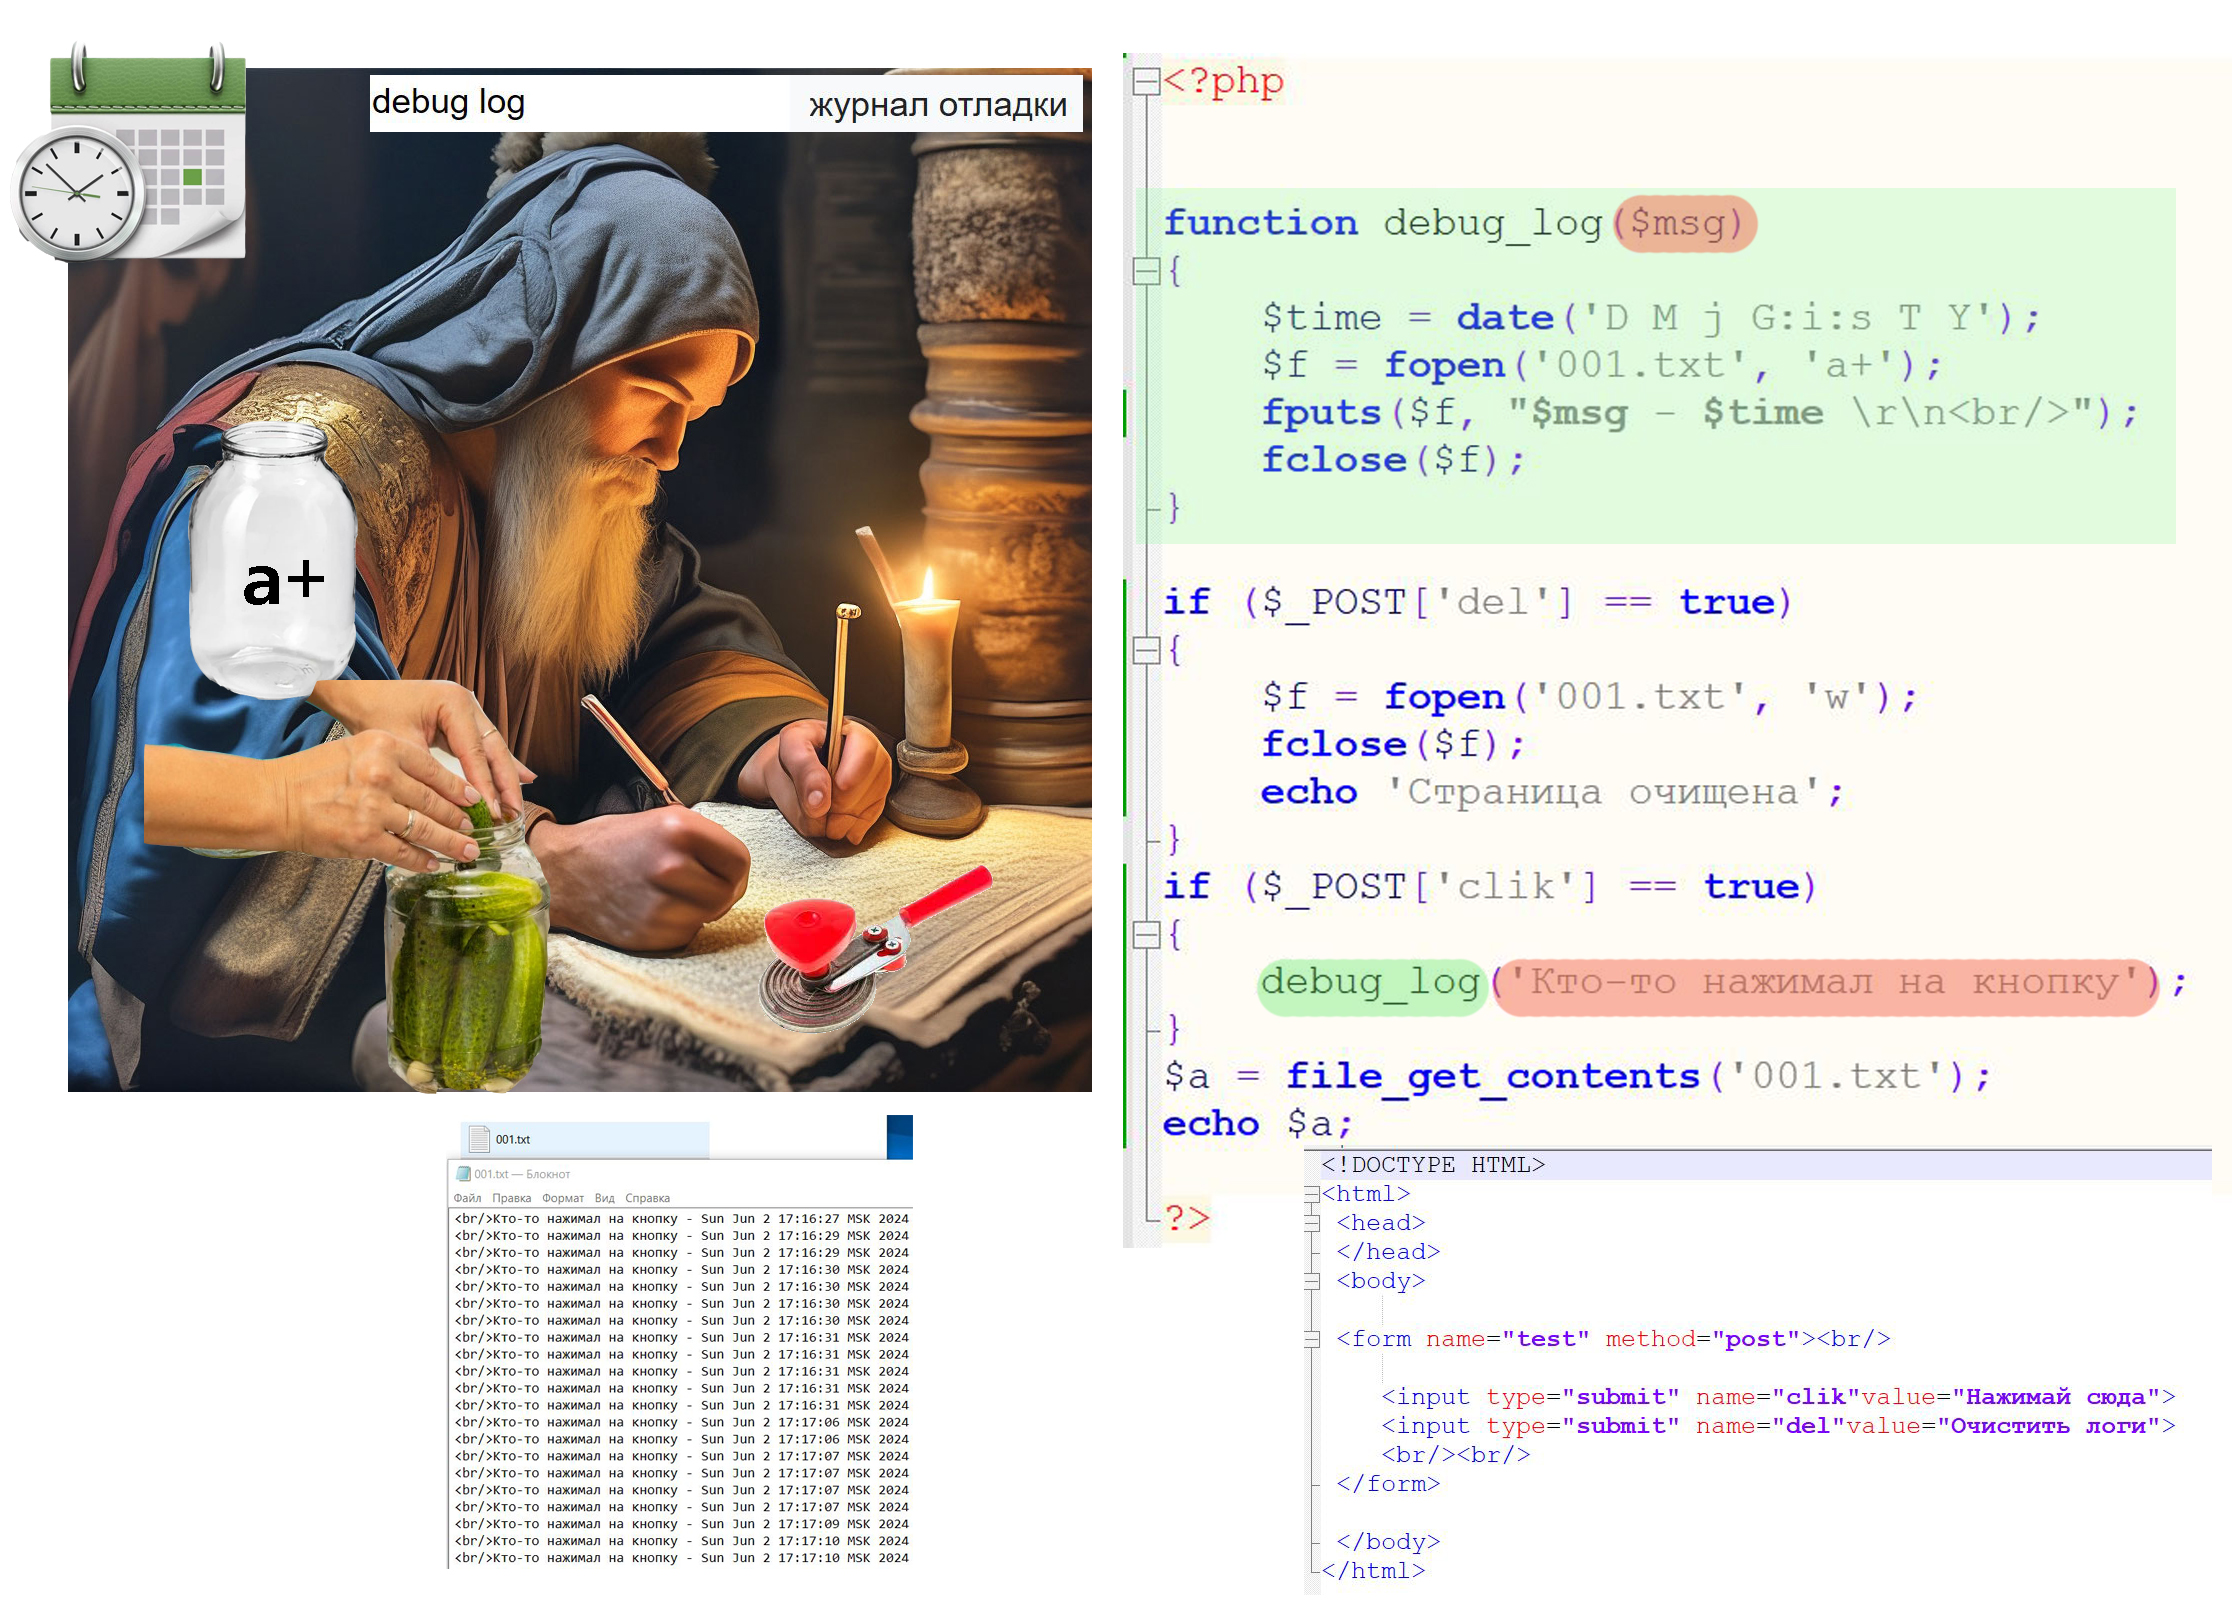This screenshot has width=2232, height=1610.
Task: Fold the $_POST['clik'] if block
Action: (x=1145, y=935)
